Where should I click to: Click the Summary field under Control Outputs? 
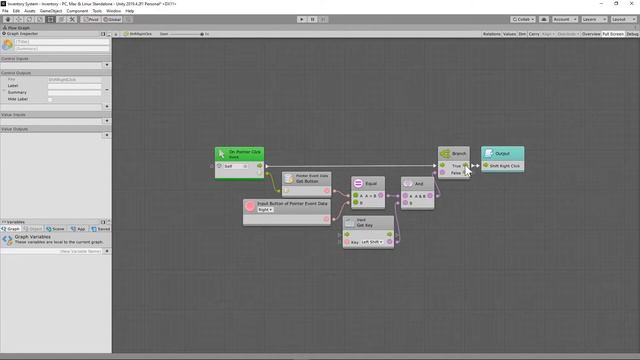pos(74,93)
